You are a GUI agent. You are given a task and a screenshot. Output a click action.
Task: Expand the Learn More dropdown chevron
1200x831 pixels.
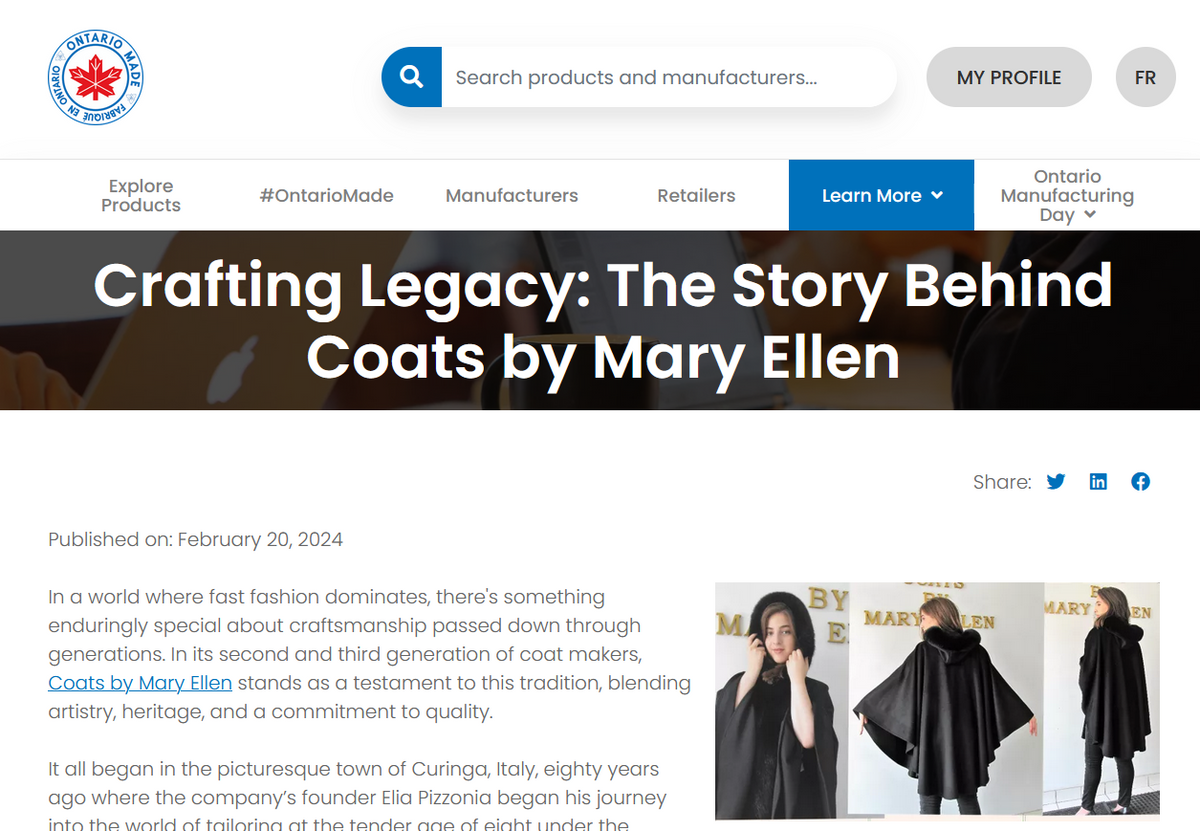pyautogui.click(x=936, y=196)
